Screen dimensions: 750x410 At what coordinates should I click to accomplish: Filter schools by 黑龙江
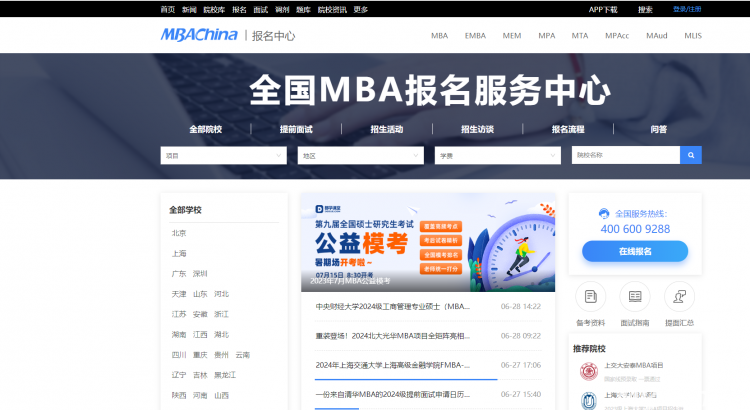pyautogui.click(x=225, y=375)
